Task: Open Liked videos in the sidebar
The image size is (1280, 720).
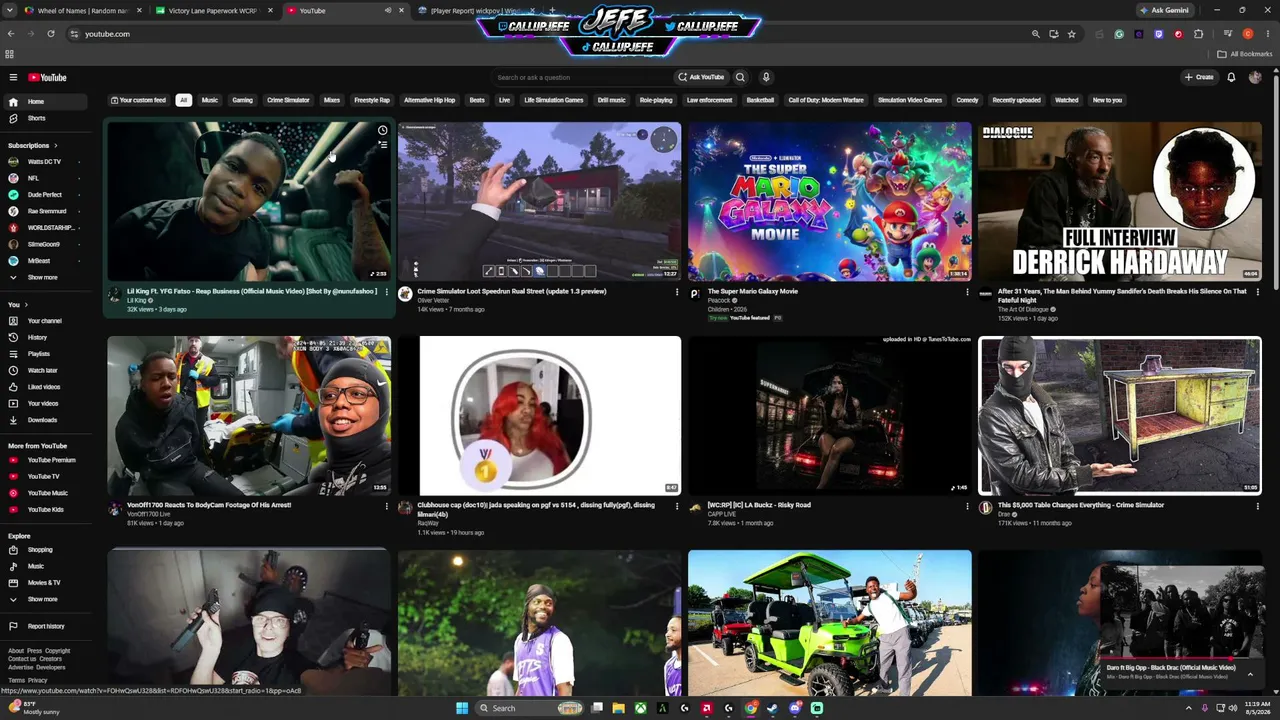Action: [x=44, y=387]
